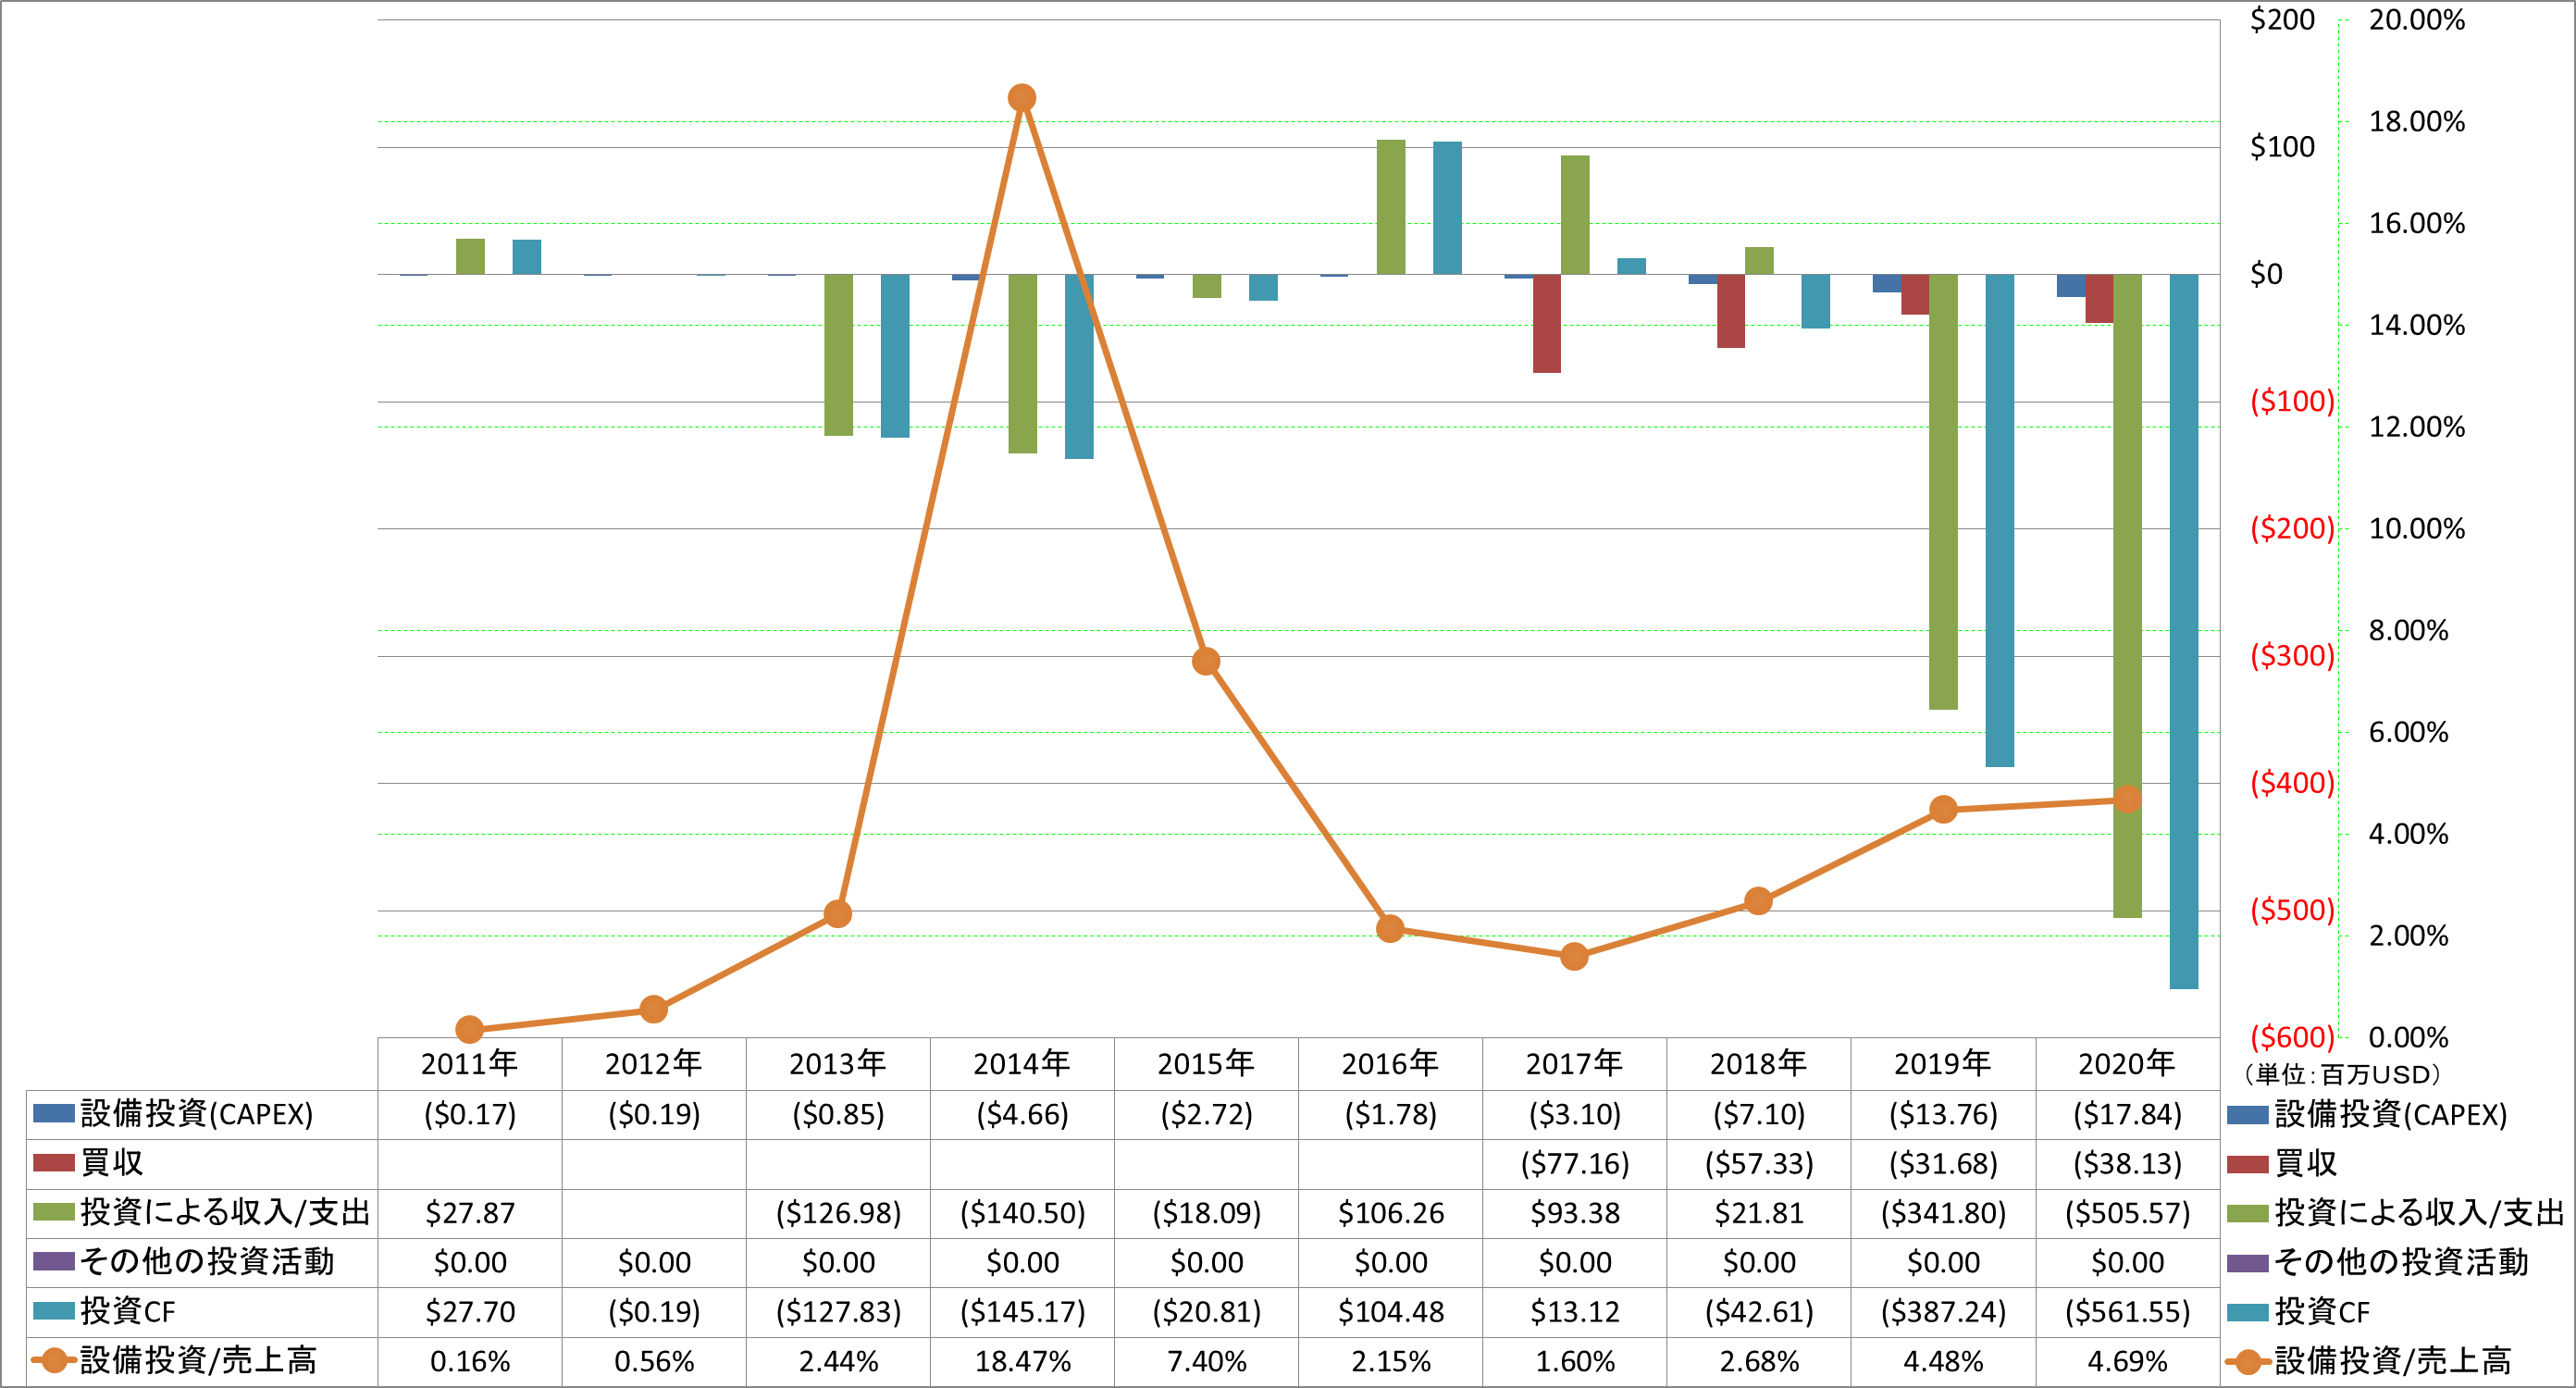Click the 18.47% cell for 2014年
Image resolution: width=2576 pixels, height=1388 pixels.
click(x=1022, y=1361)
